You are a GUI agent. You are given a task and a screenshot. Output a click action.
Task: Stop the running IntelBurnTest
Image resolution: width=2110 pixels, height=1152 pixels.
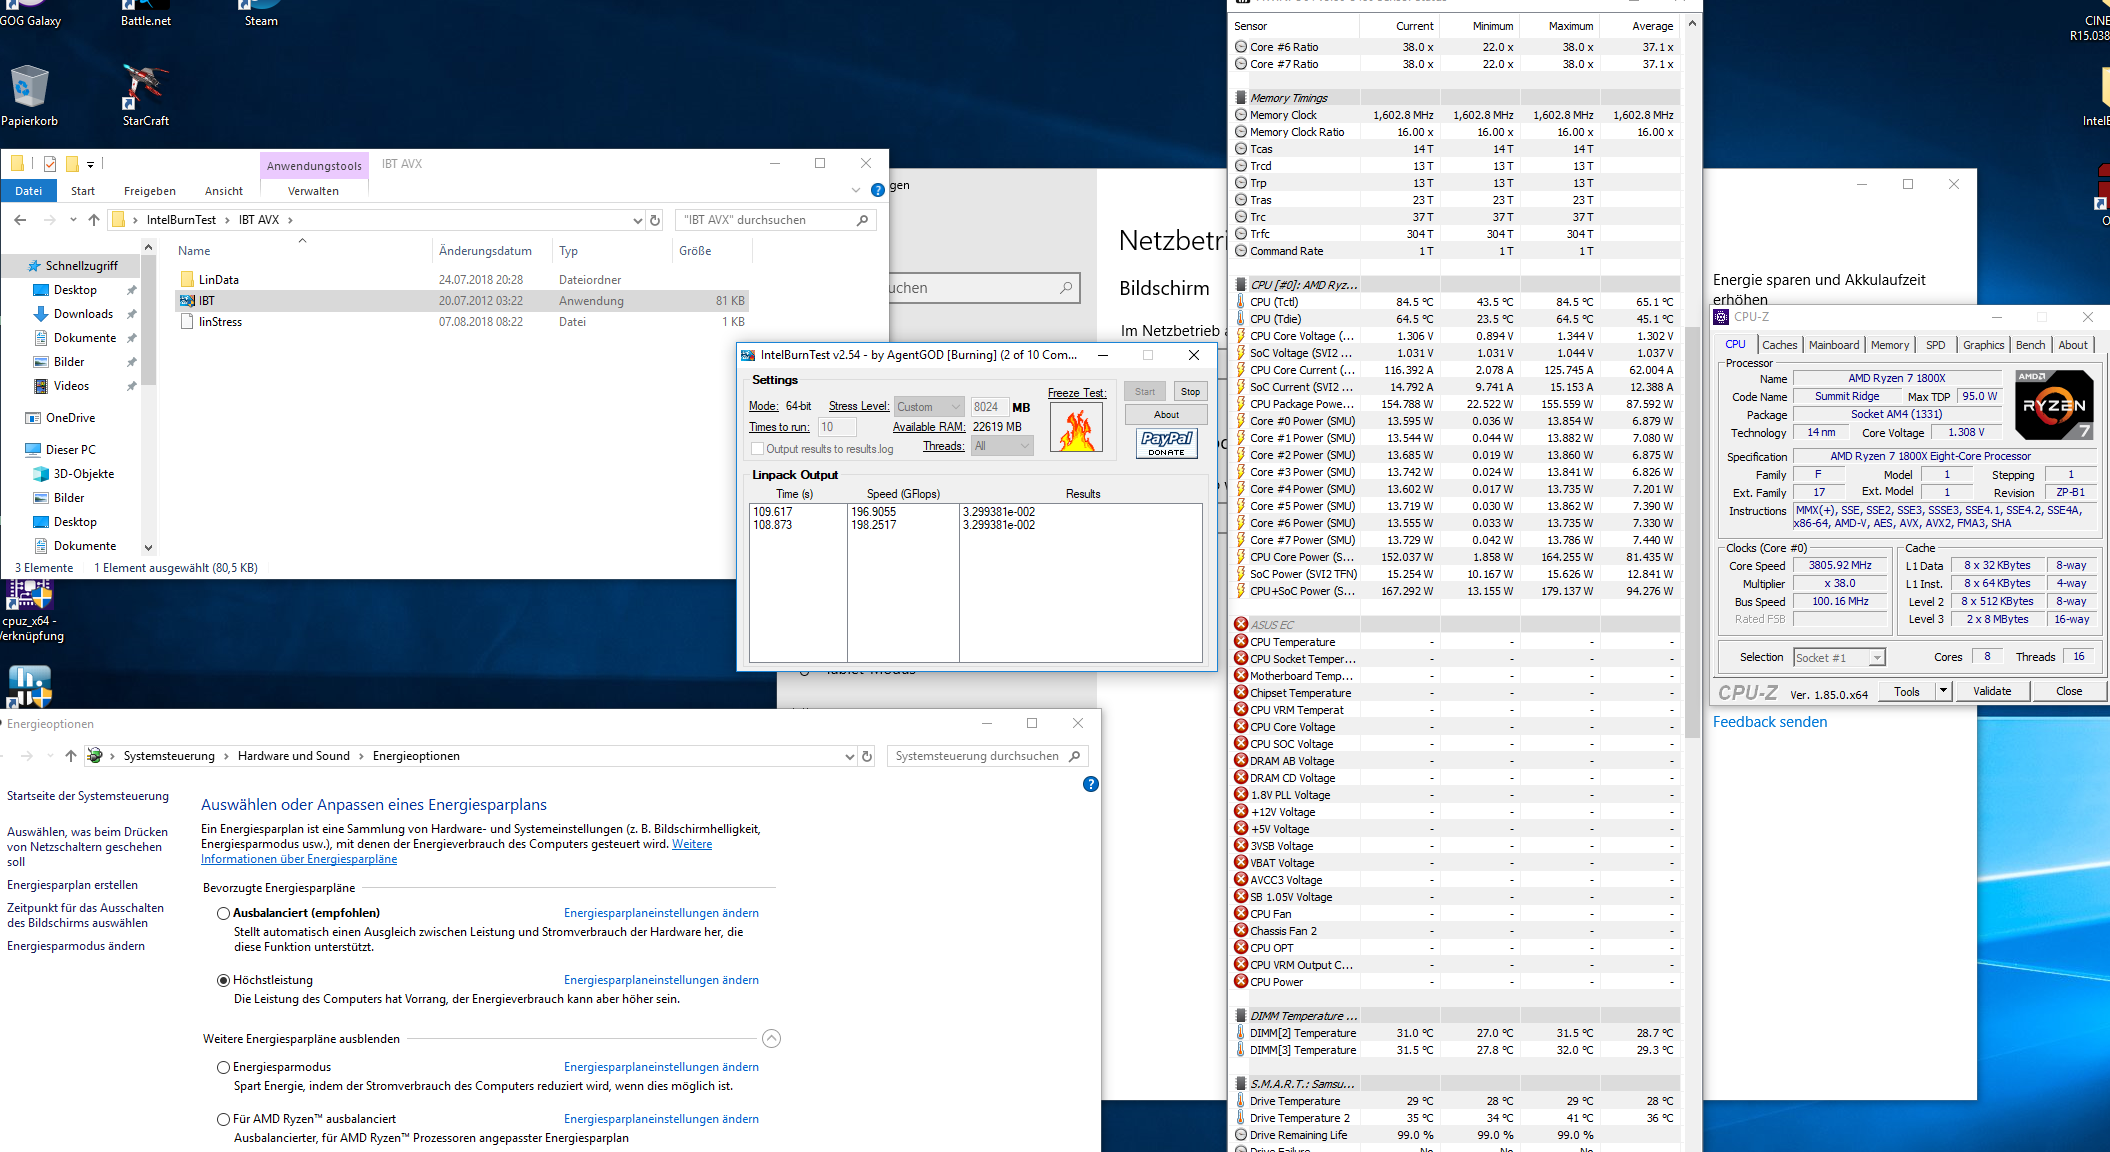coord(1190,391)
